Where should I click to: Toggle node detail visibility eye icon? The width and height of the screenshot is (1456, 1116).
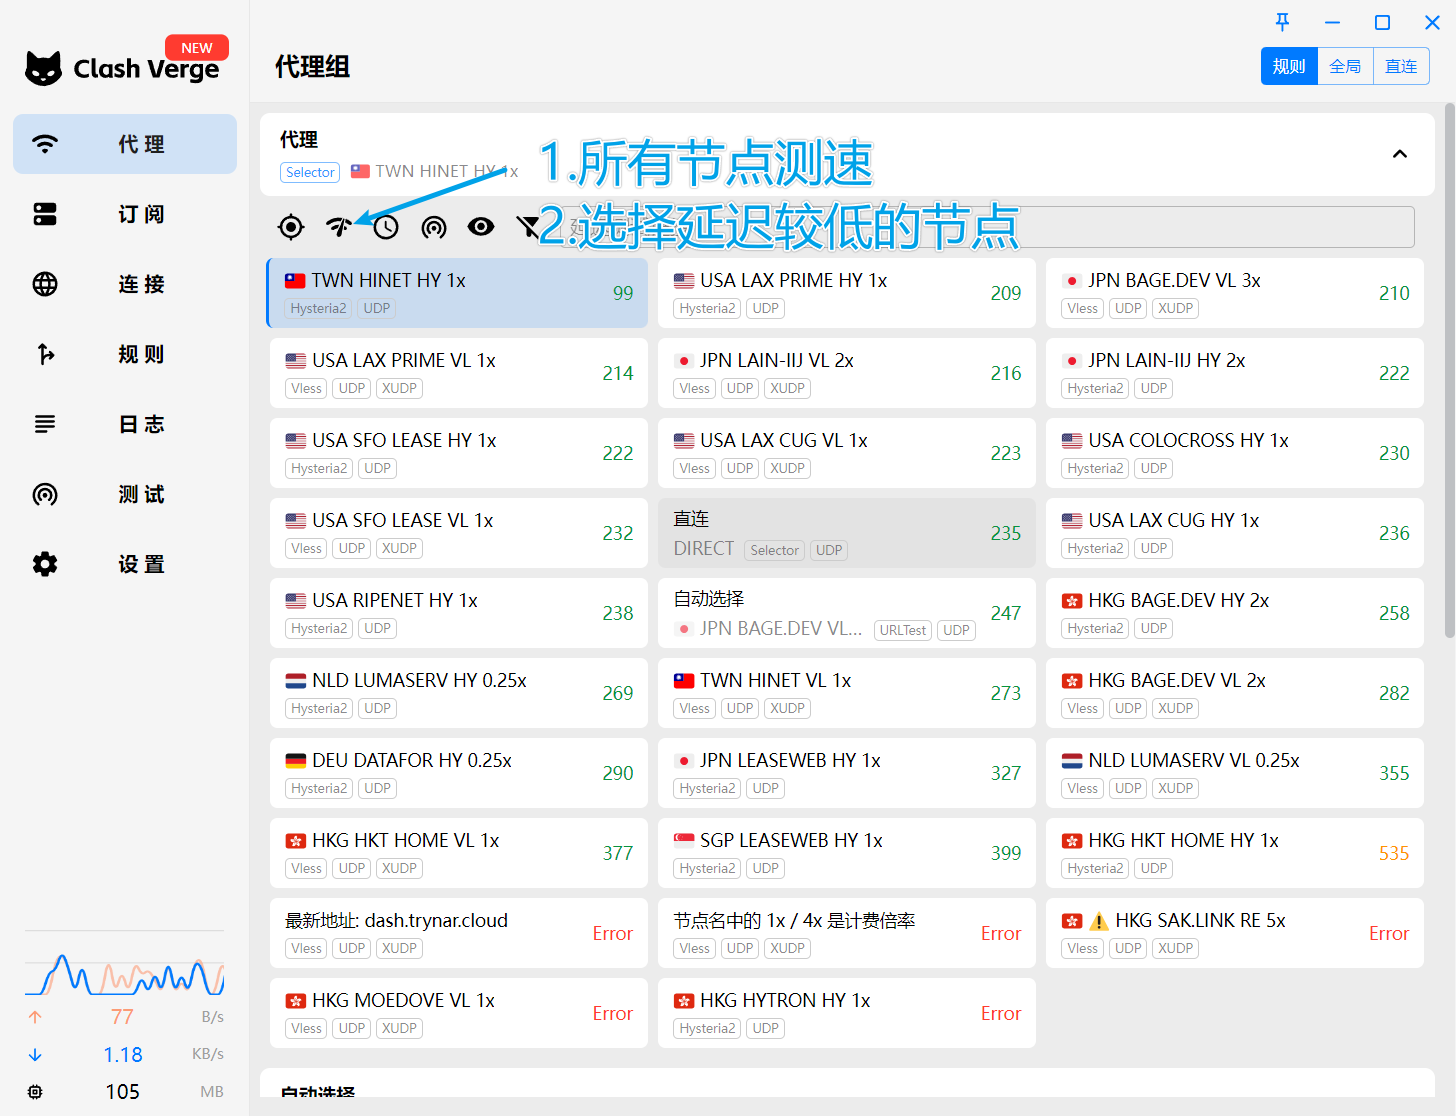481,227
